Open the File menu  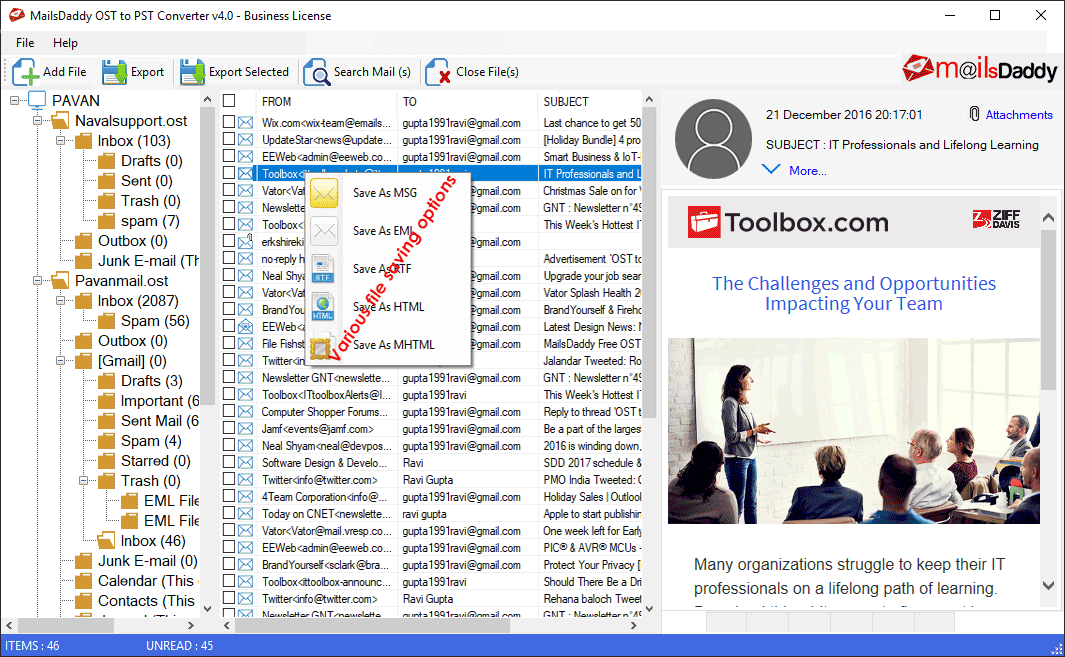coord(25,43)
